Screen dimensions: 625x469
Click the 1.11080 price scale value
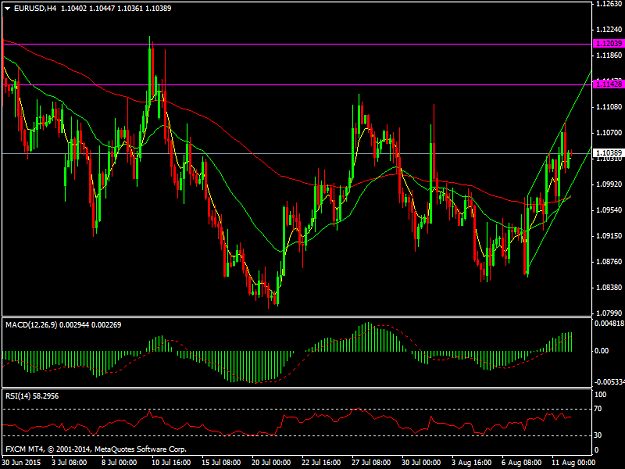click(609, 107)
